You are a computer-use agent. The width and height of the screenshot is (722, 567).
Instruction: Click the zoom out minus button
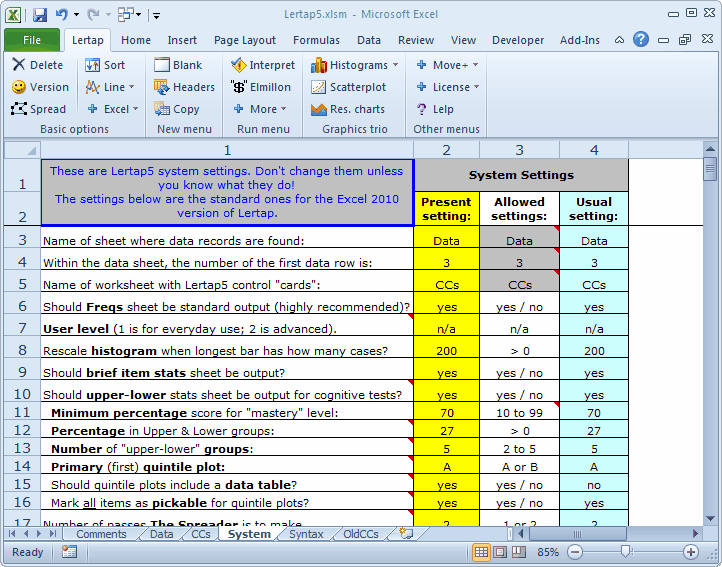(x=575, y=551)
